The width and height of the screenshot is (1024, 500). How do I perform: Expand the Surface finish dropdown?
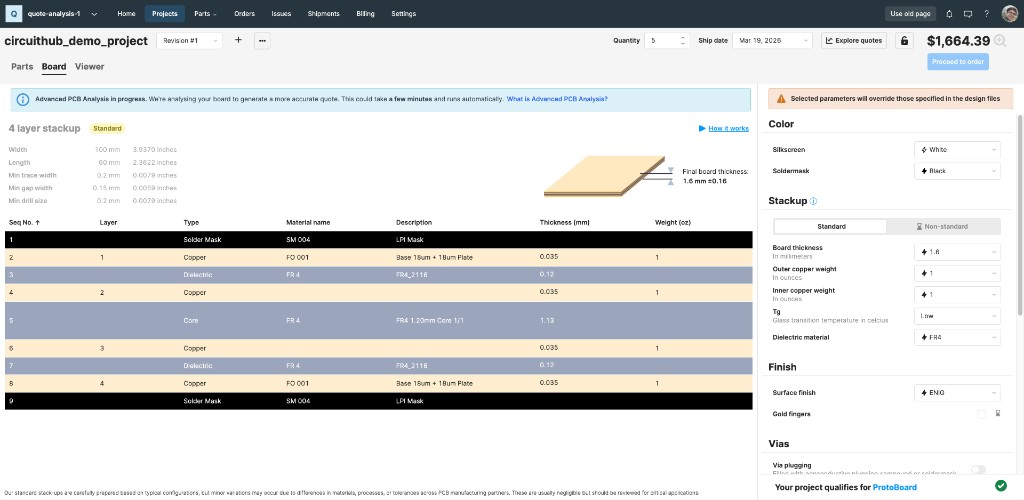point(957,393)
